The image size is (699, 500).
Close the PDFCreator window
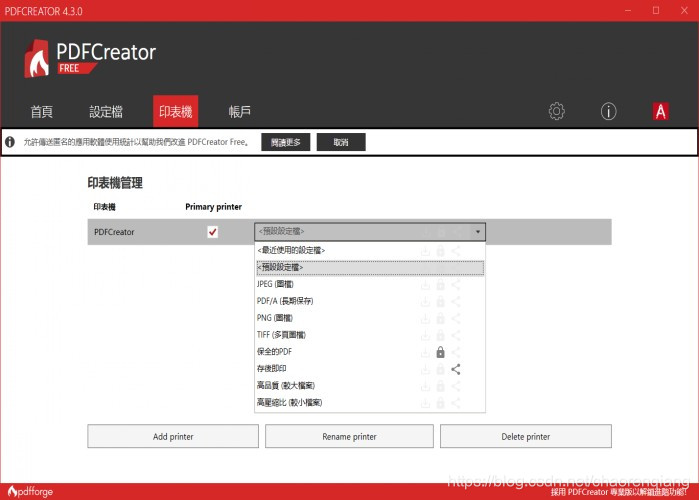tap(684, 10)
